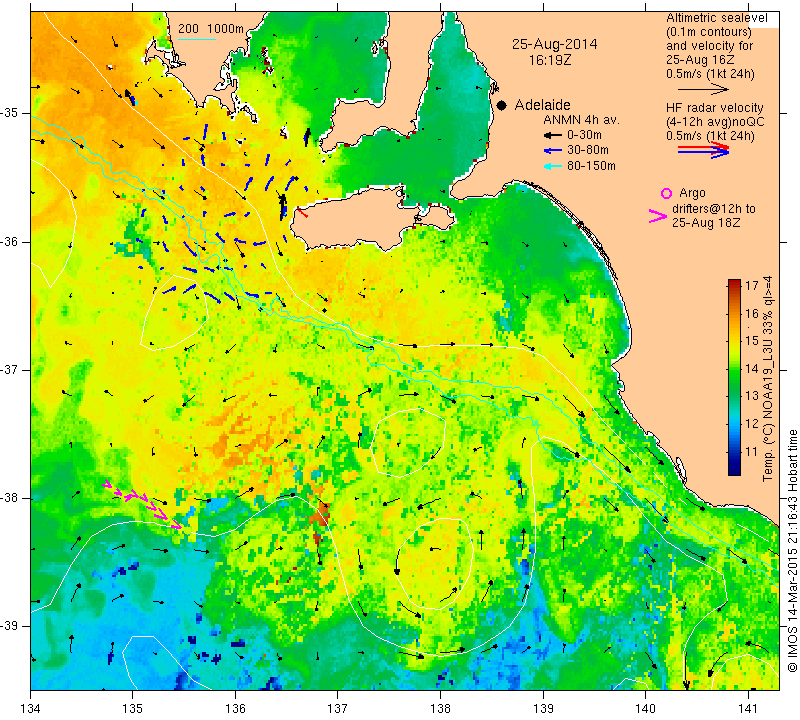This screenshot has height=720, width=800.
Task: Click the magenta Argo circle symbol
Action: coord(666,193)
